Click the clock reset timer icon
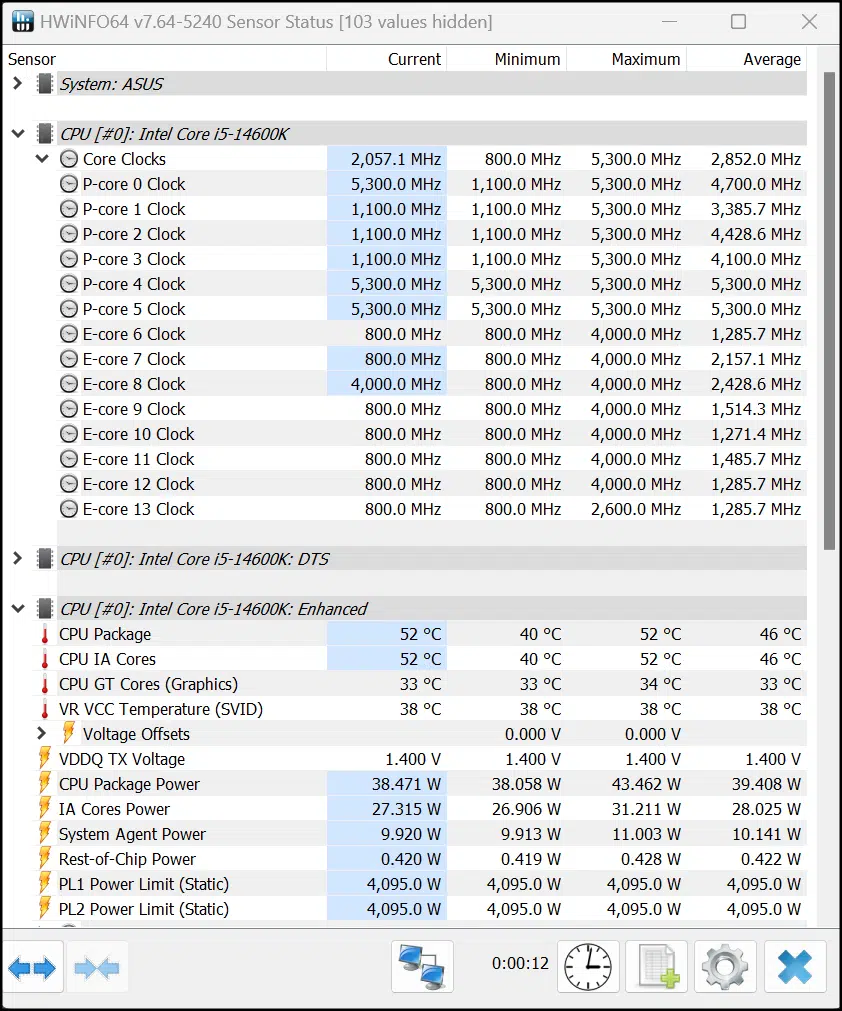Image resolution: width=842 pixels, height=1011 pixels. pyautogui.click(x=588, y=967)
